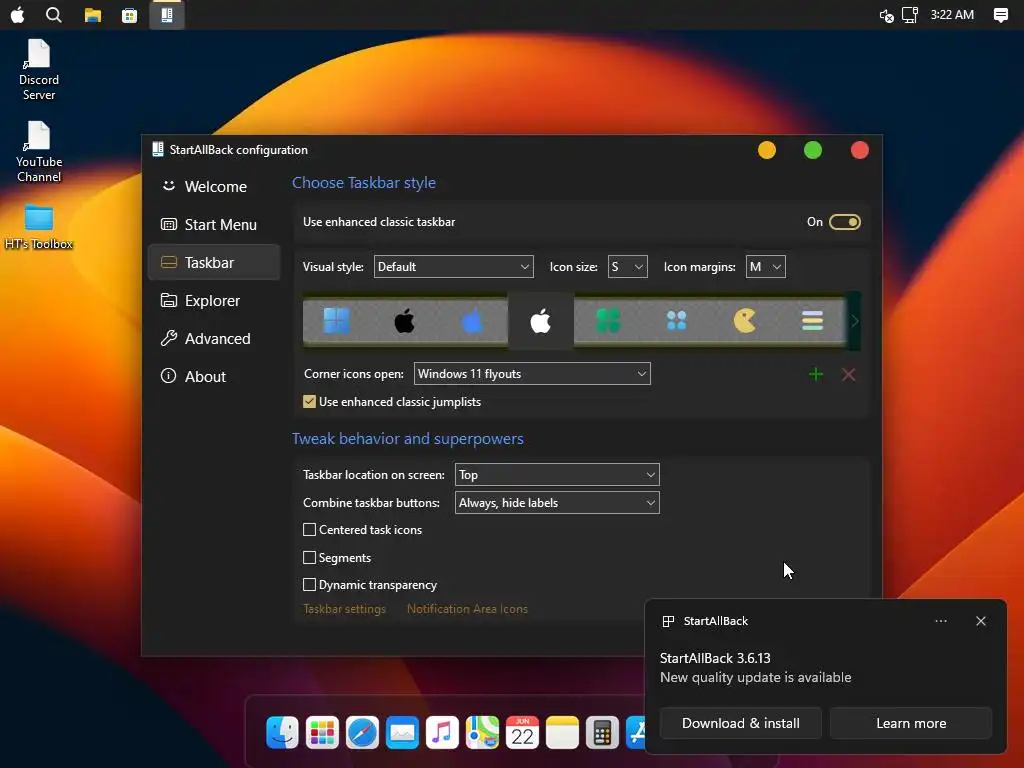
Task: Open the network tray icon
Action: 910,15
